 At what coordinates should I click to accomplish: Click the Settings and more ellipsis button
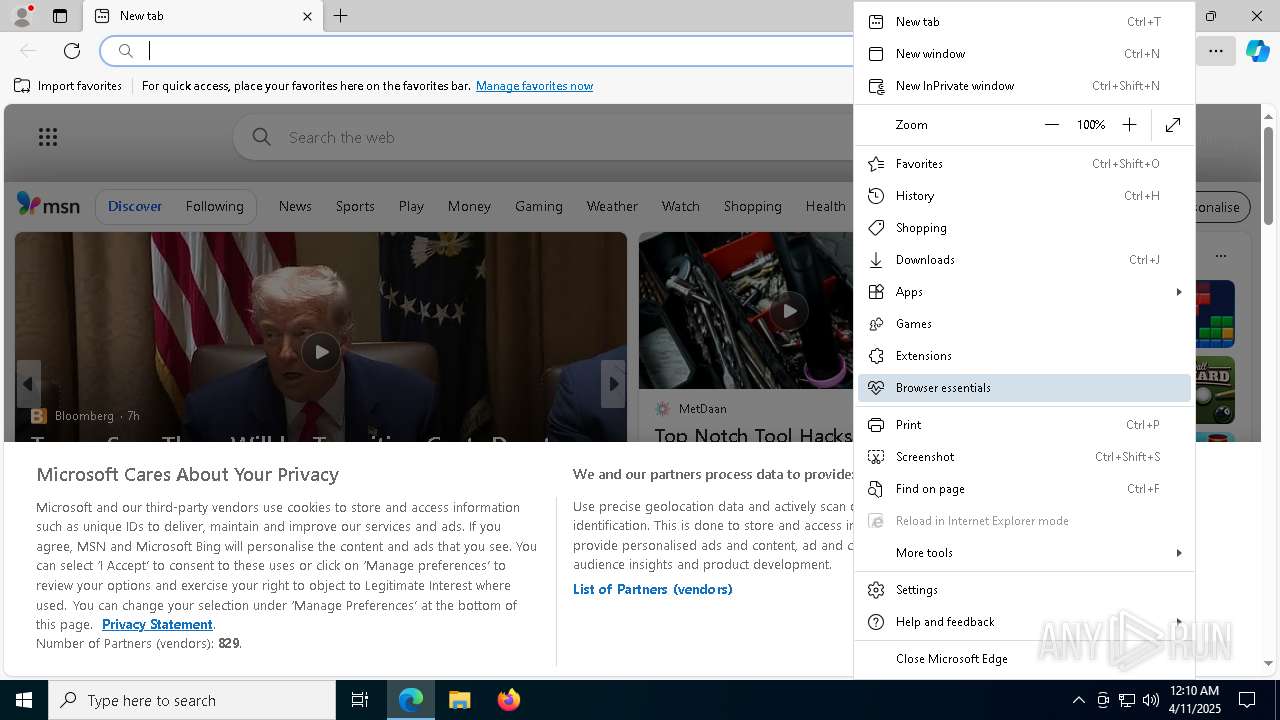point(1215,50)
